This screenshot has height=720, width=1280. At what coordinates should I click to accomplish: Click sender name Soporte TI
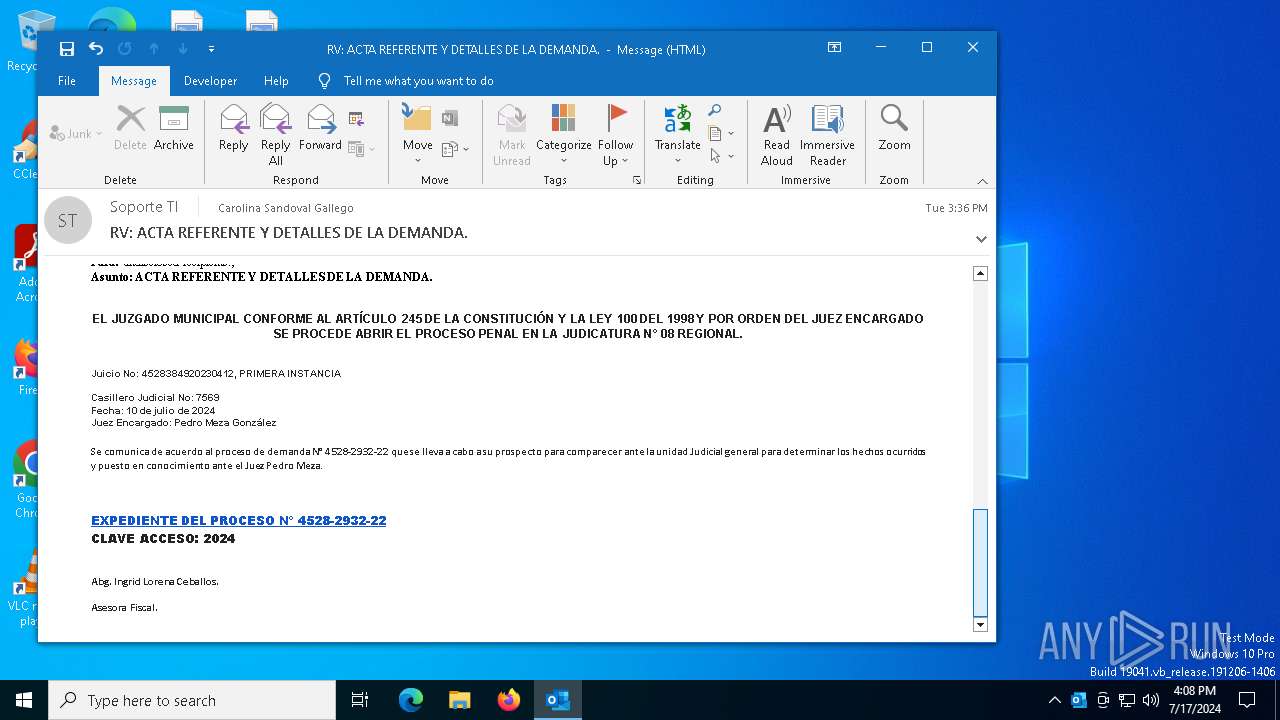tap(144, 207)
